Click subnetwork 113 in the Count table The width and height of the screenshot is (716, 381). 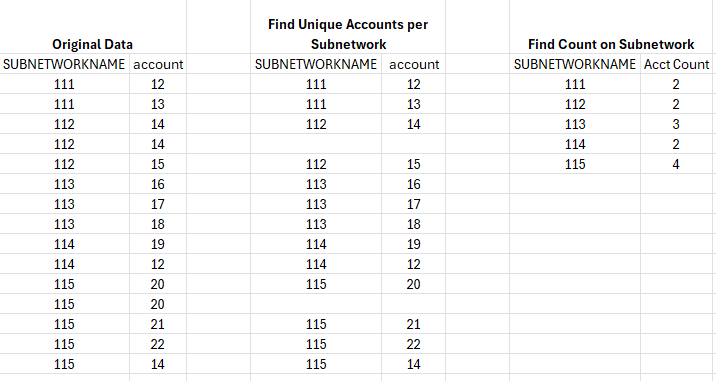575,125
